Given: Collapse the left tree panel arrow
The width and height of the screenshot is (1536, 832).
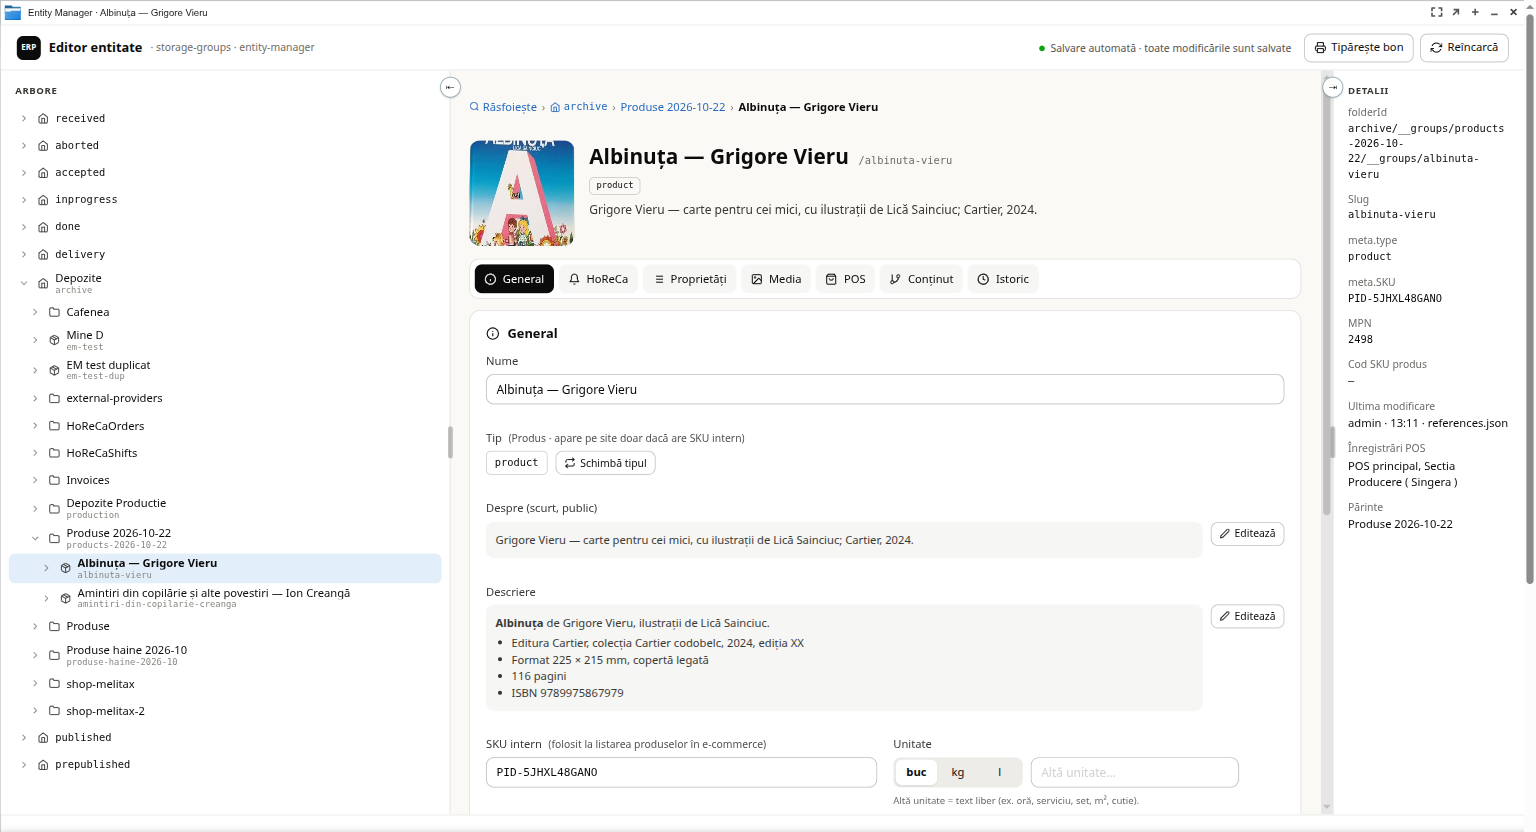Looking at the screenshot, I should (450, 87).
